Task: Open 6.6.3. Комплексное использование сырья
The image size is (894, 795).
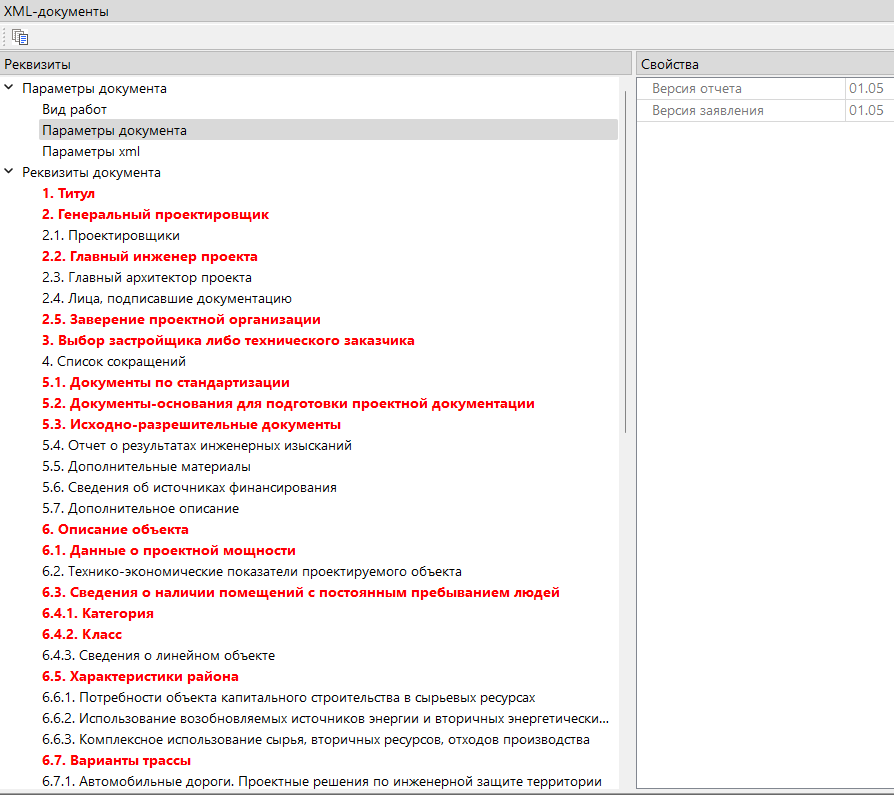Action: (316, 740)
